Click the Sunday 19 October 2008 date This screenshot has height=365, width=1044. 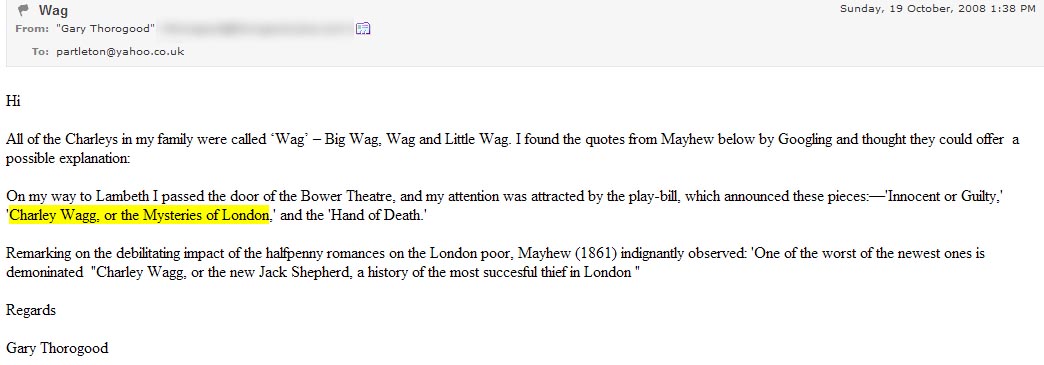click(937, 9)
